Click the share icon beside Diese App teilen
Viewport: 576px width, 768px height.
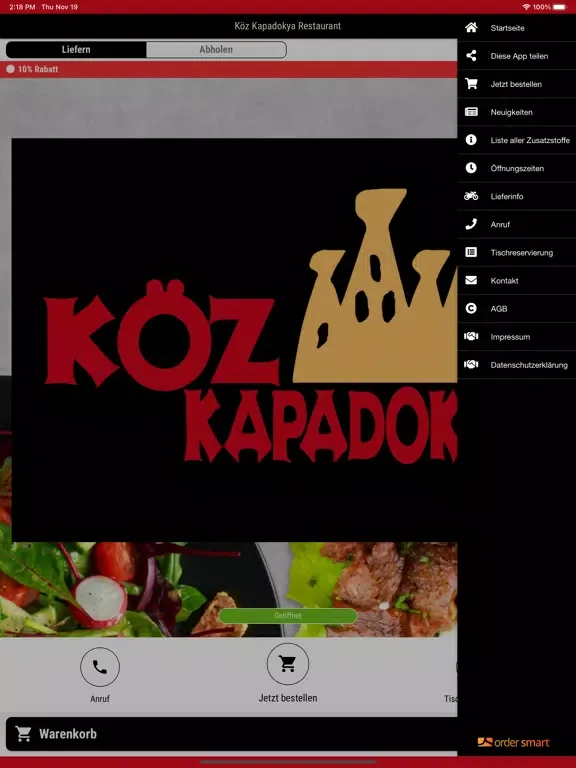coord(471,55)
